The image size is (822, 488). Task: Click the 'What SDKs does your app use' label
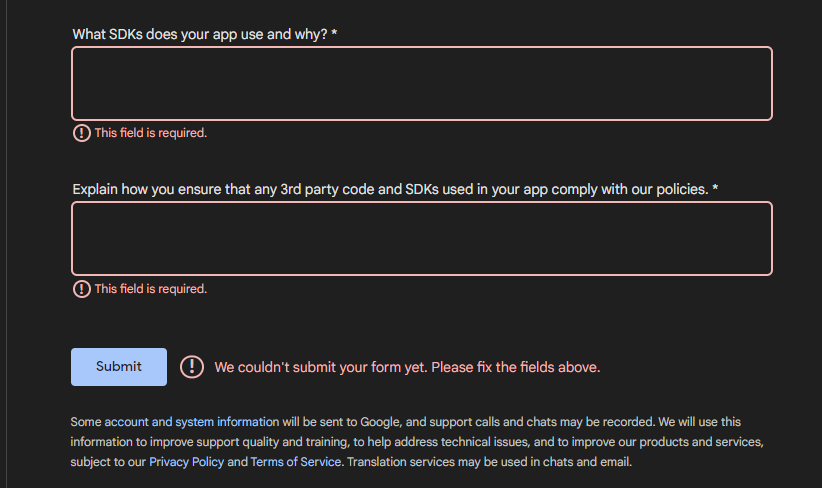(x=200, y=34)
